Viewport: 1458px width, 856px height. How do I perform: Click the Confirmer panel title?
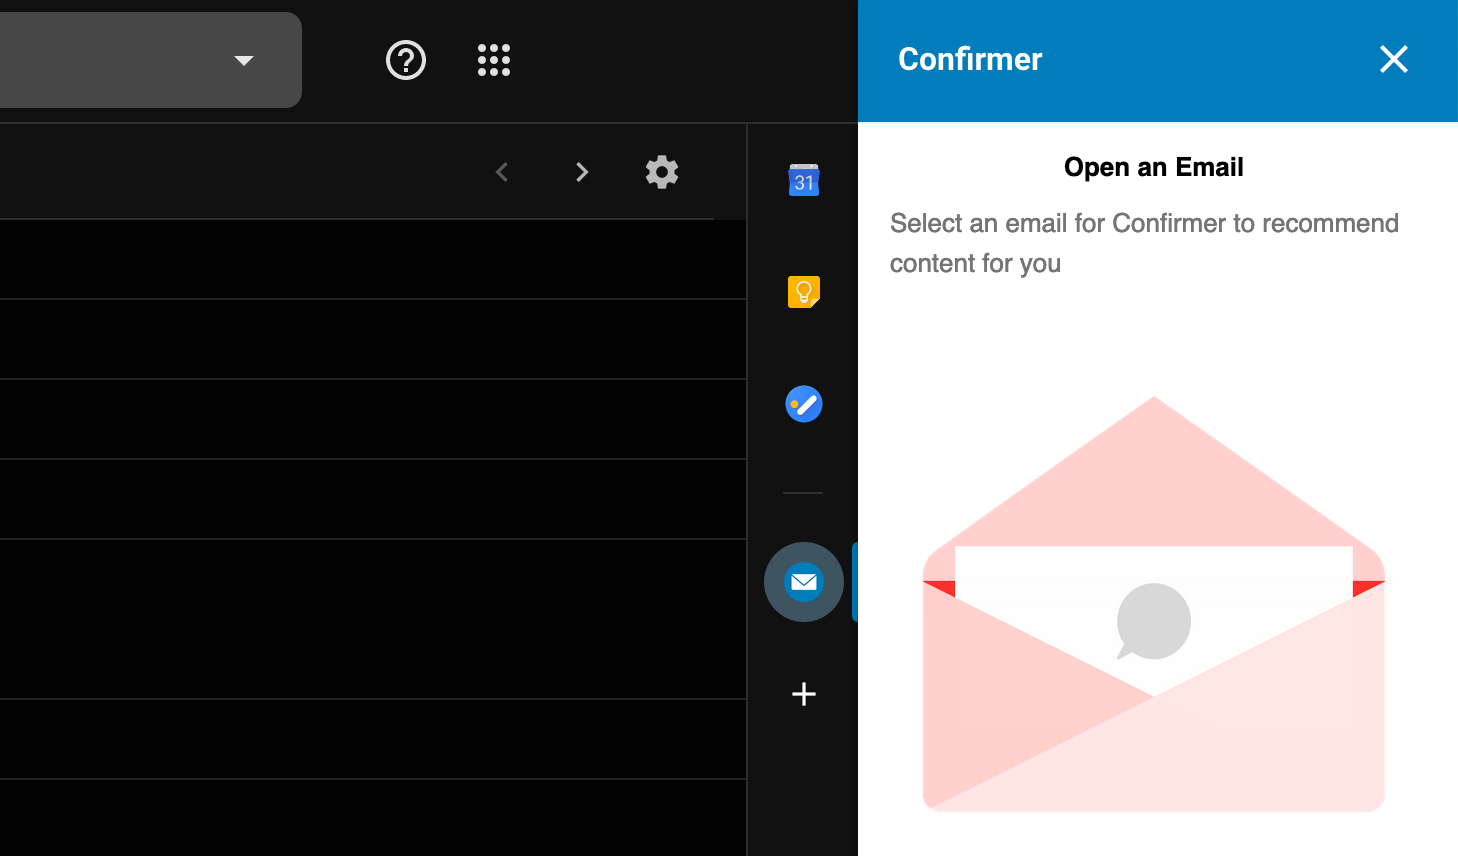pos(970,59)
